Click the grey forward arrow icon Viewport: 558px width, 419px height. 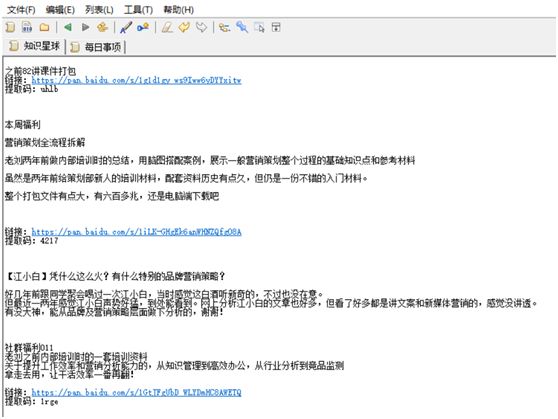pyautogui.click(x=85, y=27)
